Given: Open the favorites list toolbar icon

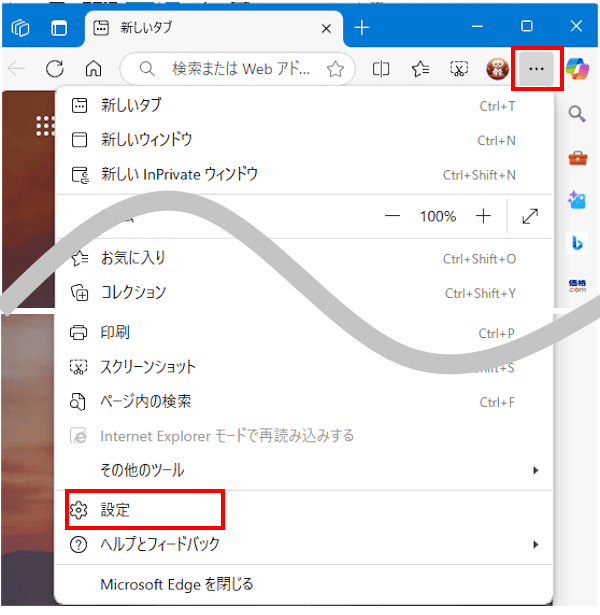Looking at the screenshot, I should pyautogui.click(x=420, y=69).
